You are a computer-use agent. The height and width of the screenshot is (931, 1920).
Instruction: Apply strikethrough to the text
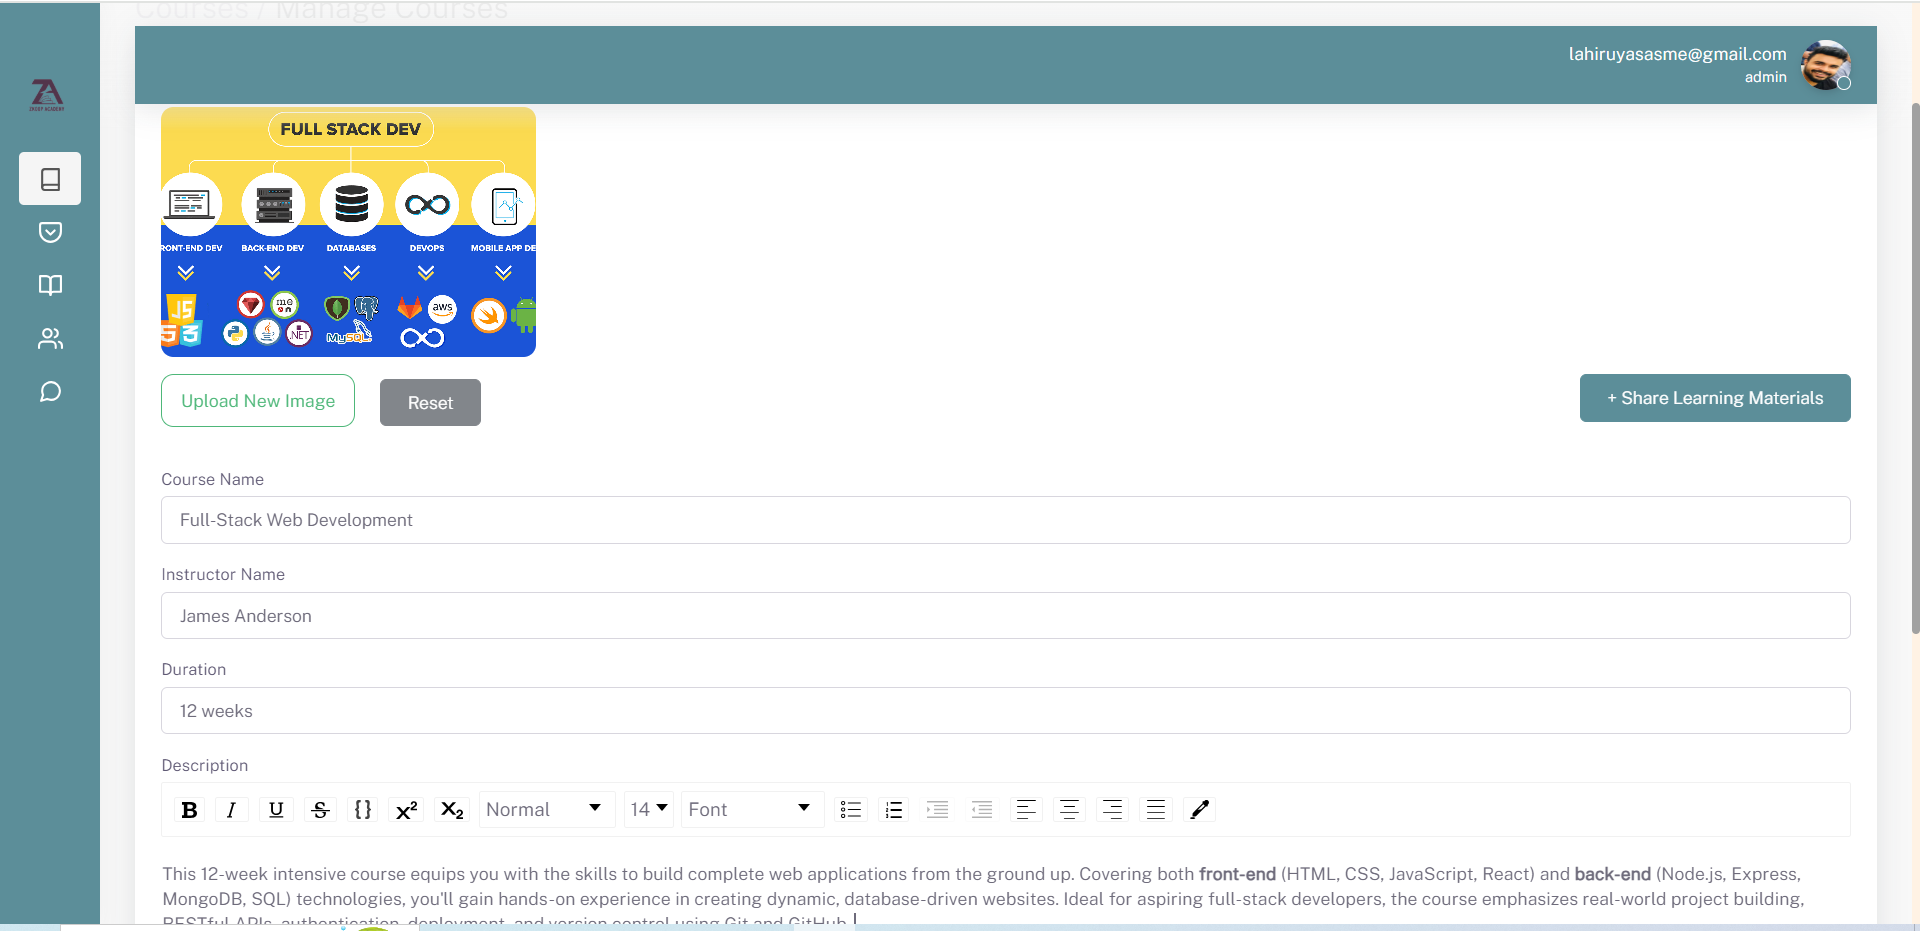[x=320, y=810]
